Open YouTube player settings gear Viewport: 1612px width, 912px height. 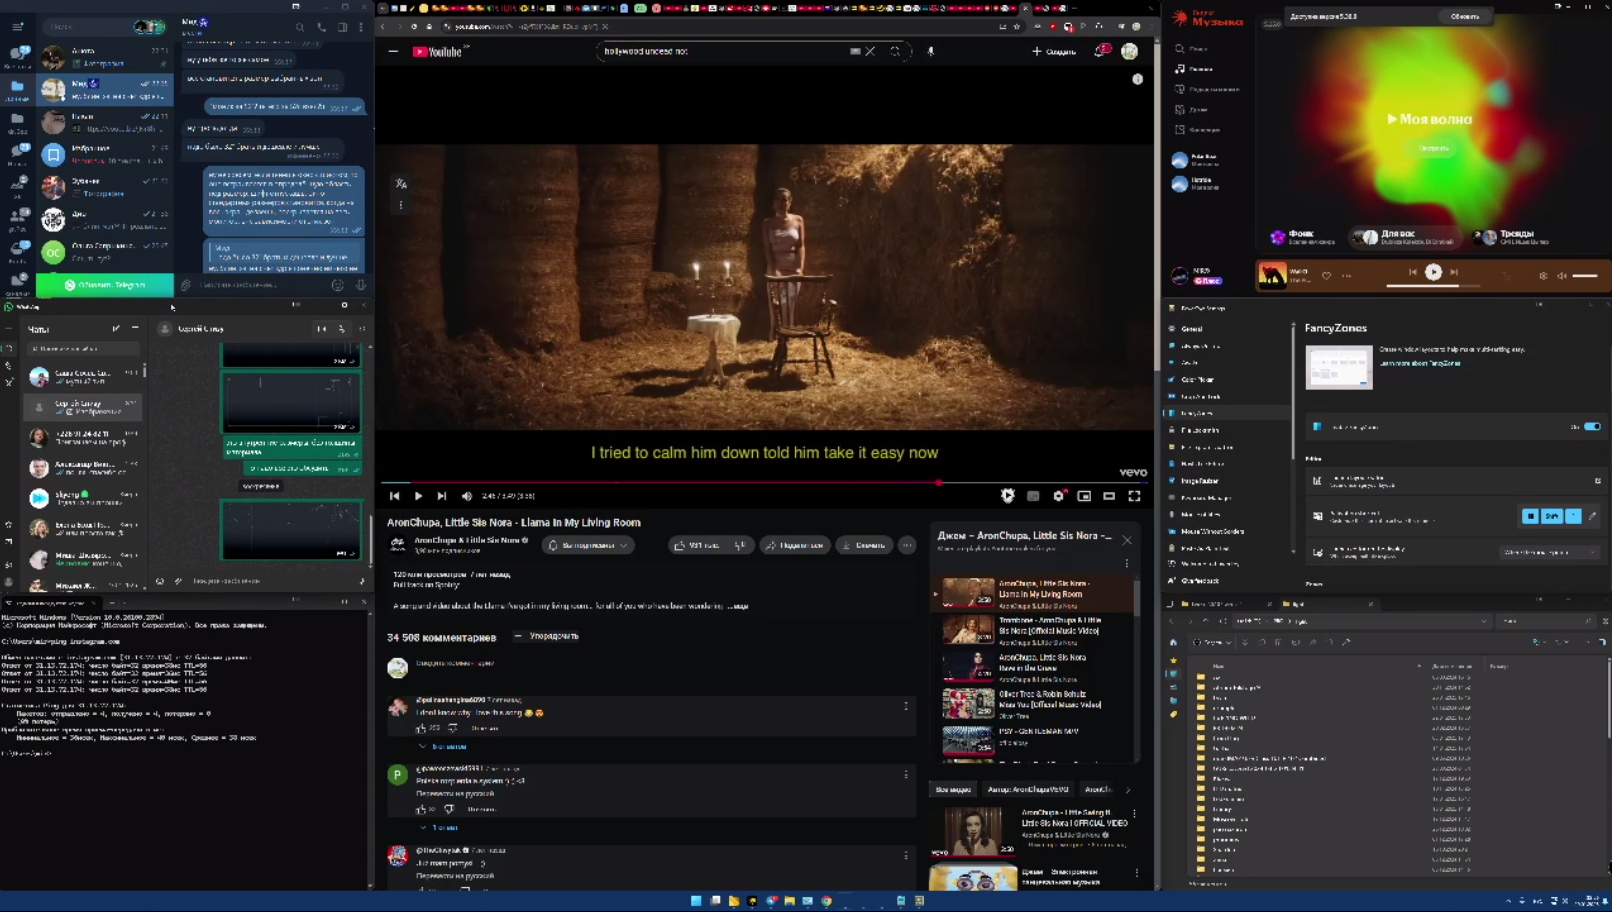click(1058, 496)
